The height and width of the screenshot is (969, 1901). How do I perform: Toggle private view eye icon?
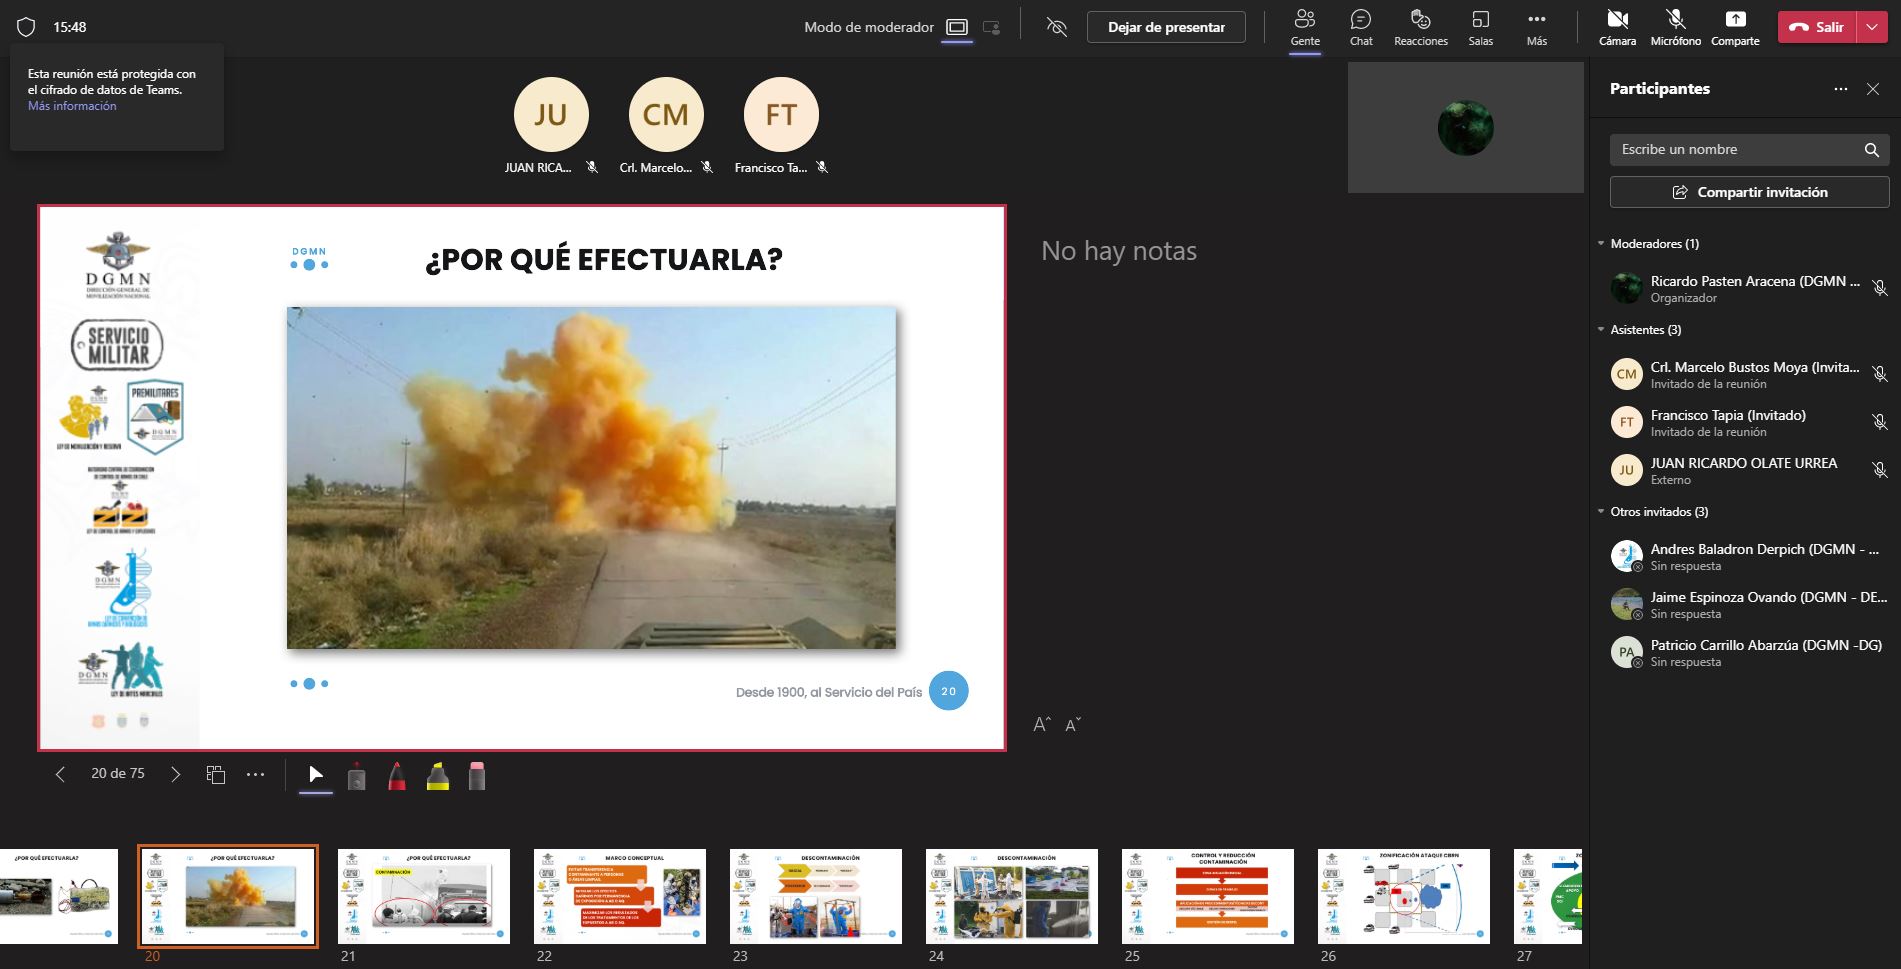[x=1056, y=27]
